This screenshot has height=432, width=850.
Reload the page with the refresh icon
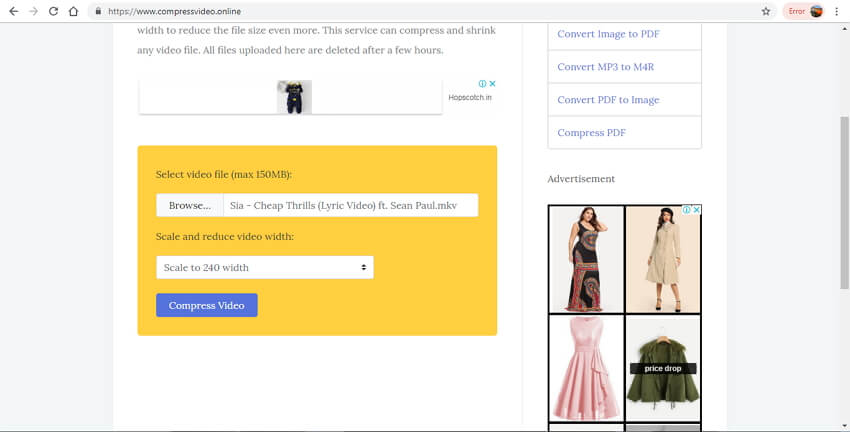click(53, 11)
